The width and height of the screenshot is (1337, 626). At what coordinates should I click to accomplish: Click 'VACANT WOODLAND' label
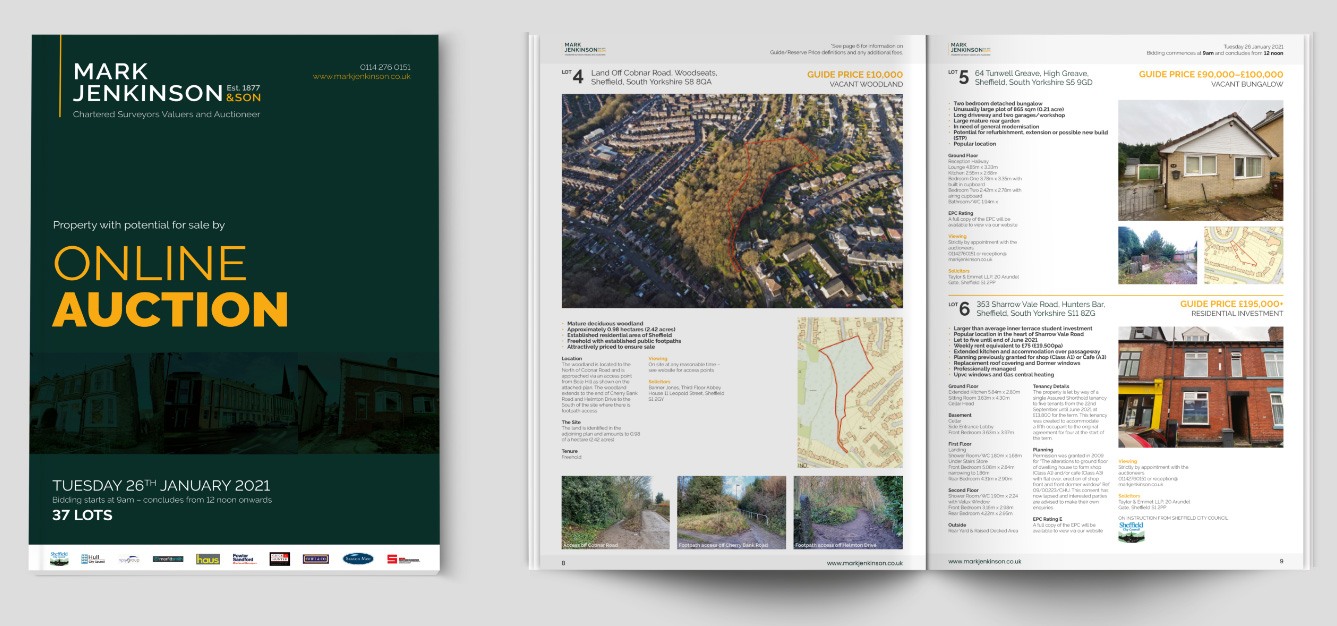(x=866, y=85)
